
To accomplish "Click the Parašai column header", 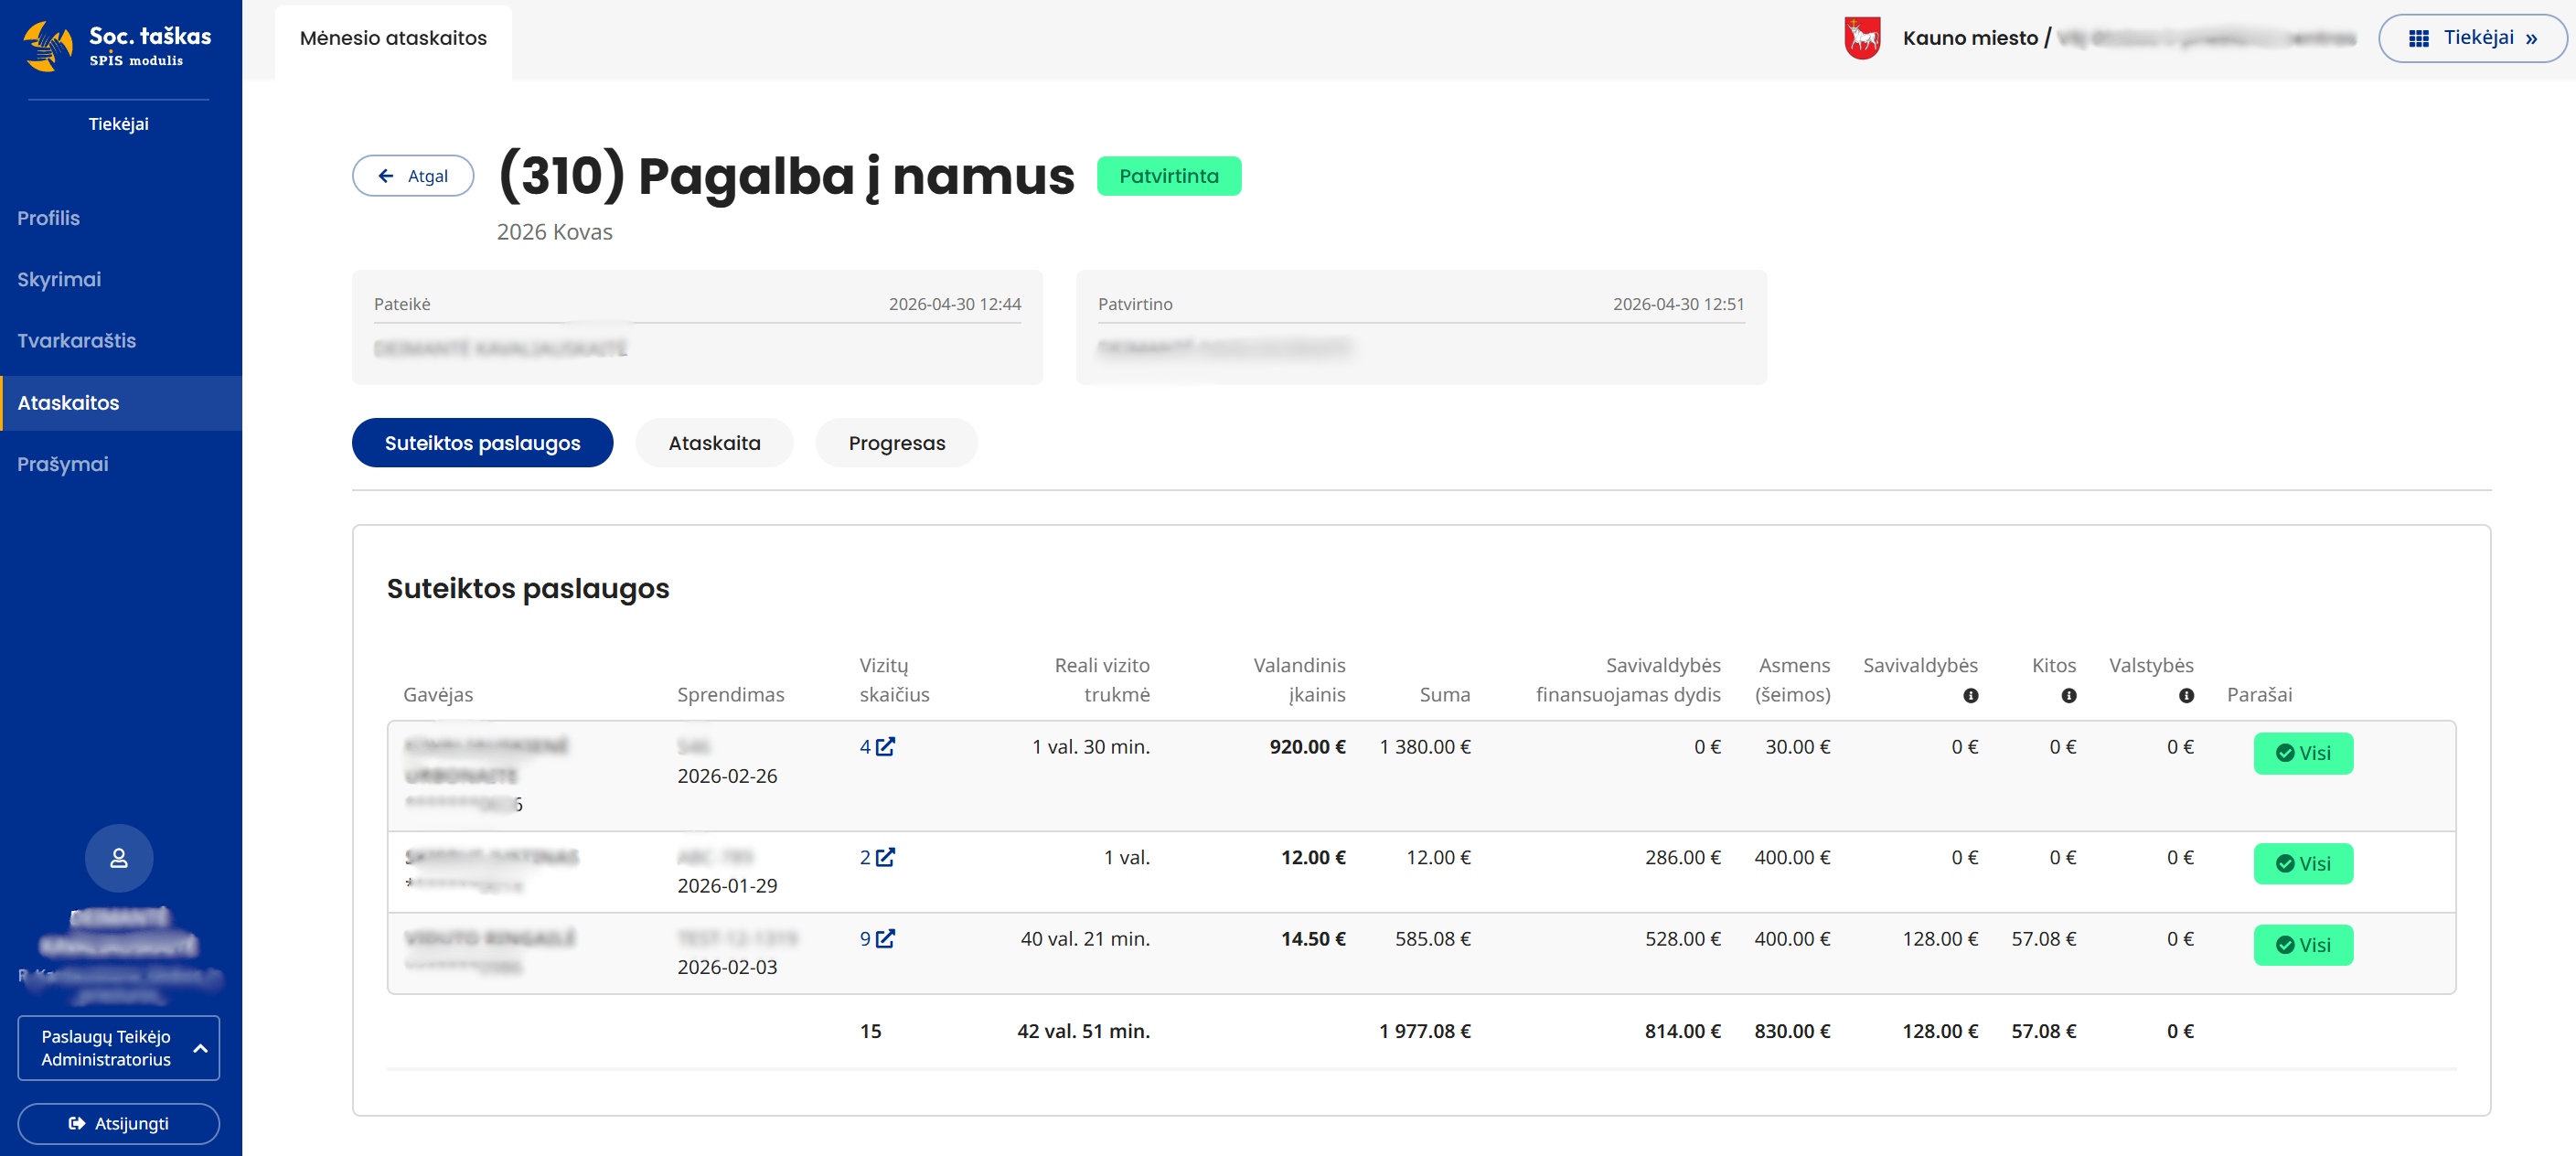I will pyautogui.click(x=2259, y=695).
